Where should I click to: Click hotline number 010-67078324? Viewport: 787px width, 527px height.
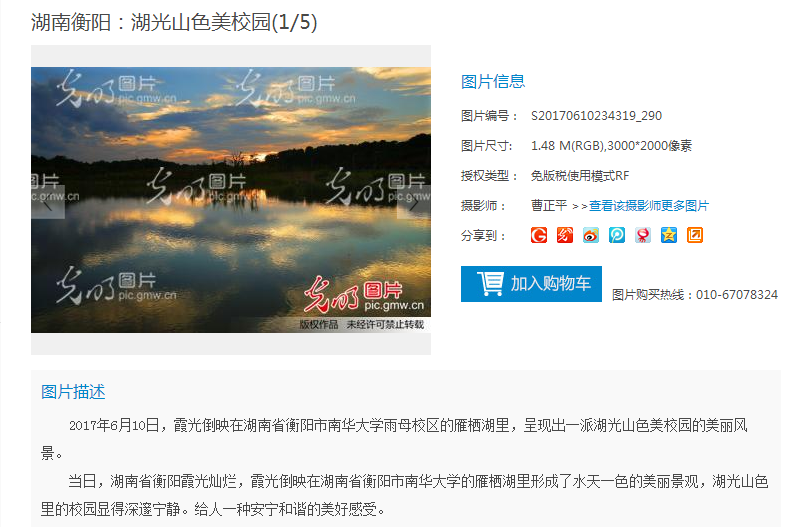coord(737,295)
